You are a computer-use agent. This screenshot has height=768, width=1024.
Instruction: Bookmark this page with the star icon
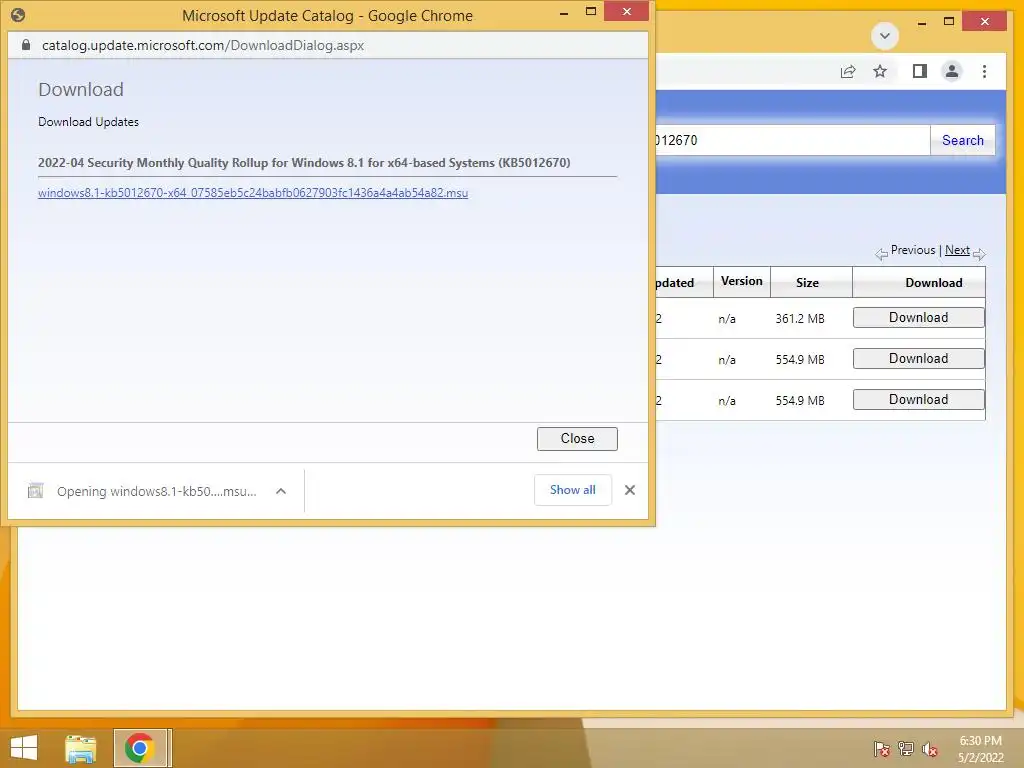(x=880, y=71)
